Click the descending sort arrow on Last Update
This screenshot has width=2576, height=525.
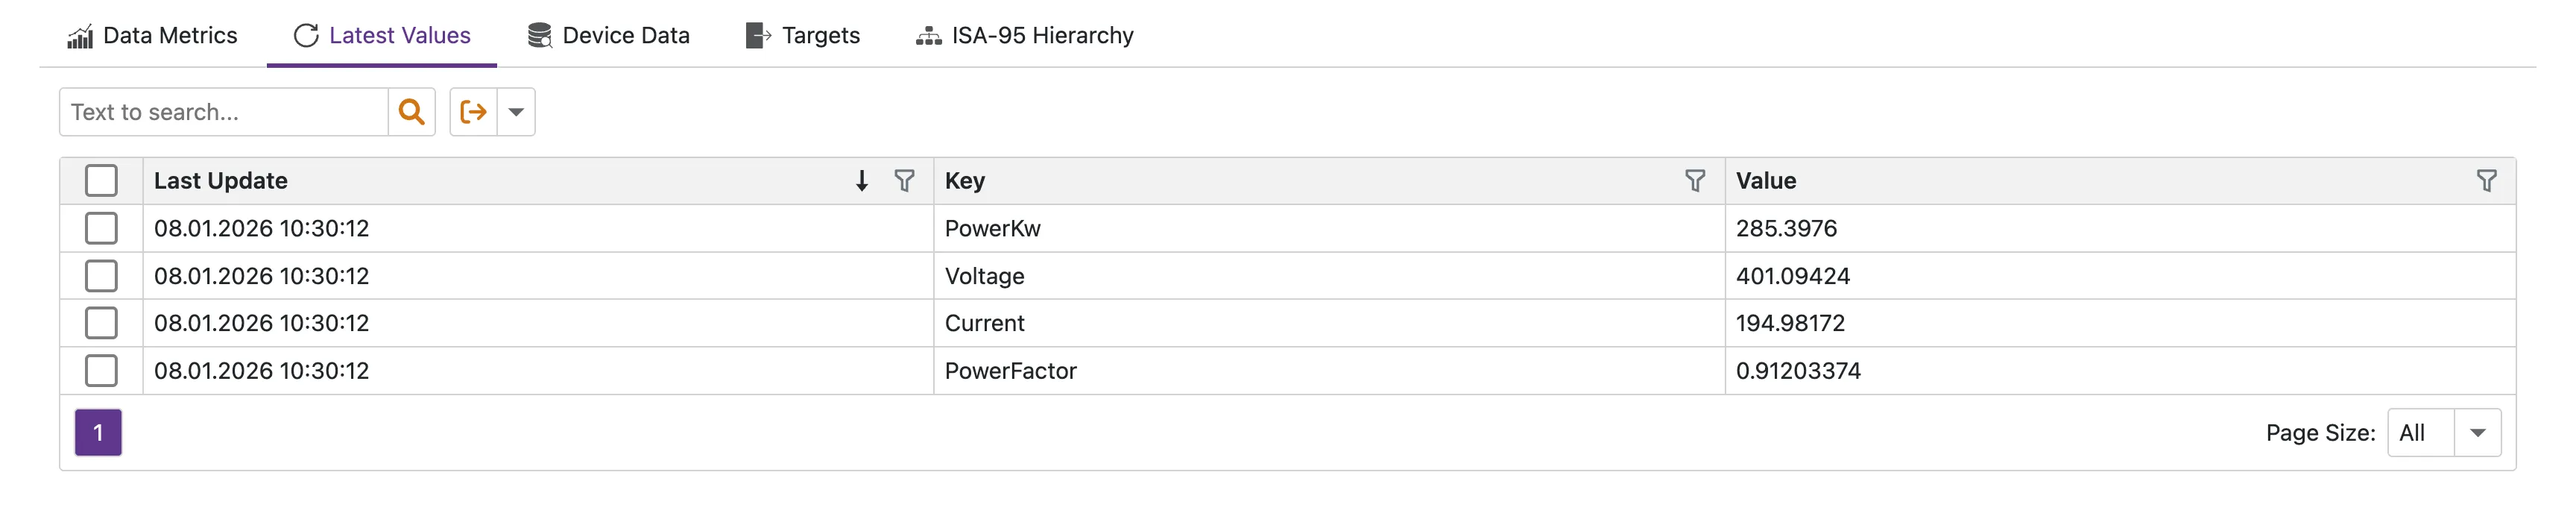[x=861, y=181]
